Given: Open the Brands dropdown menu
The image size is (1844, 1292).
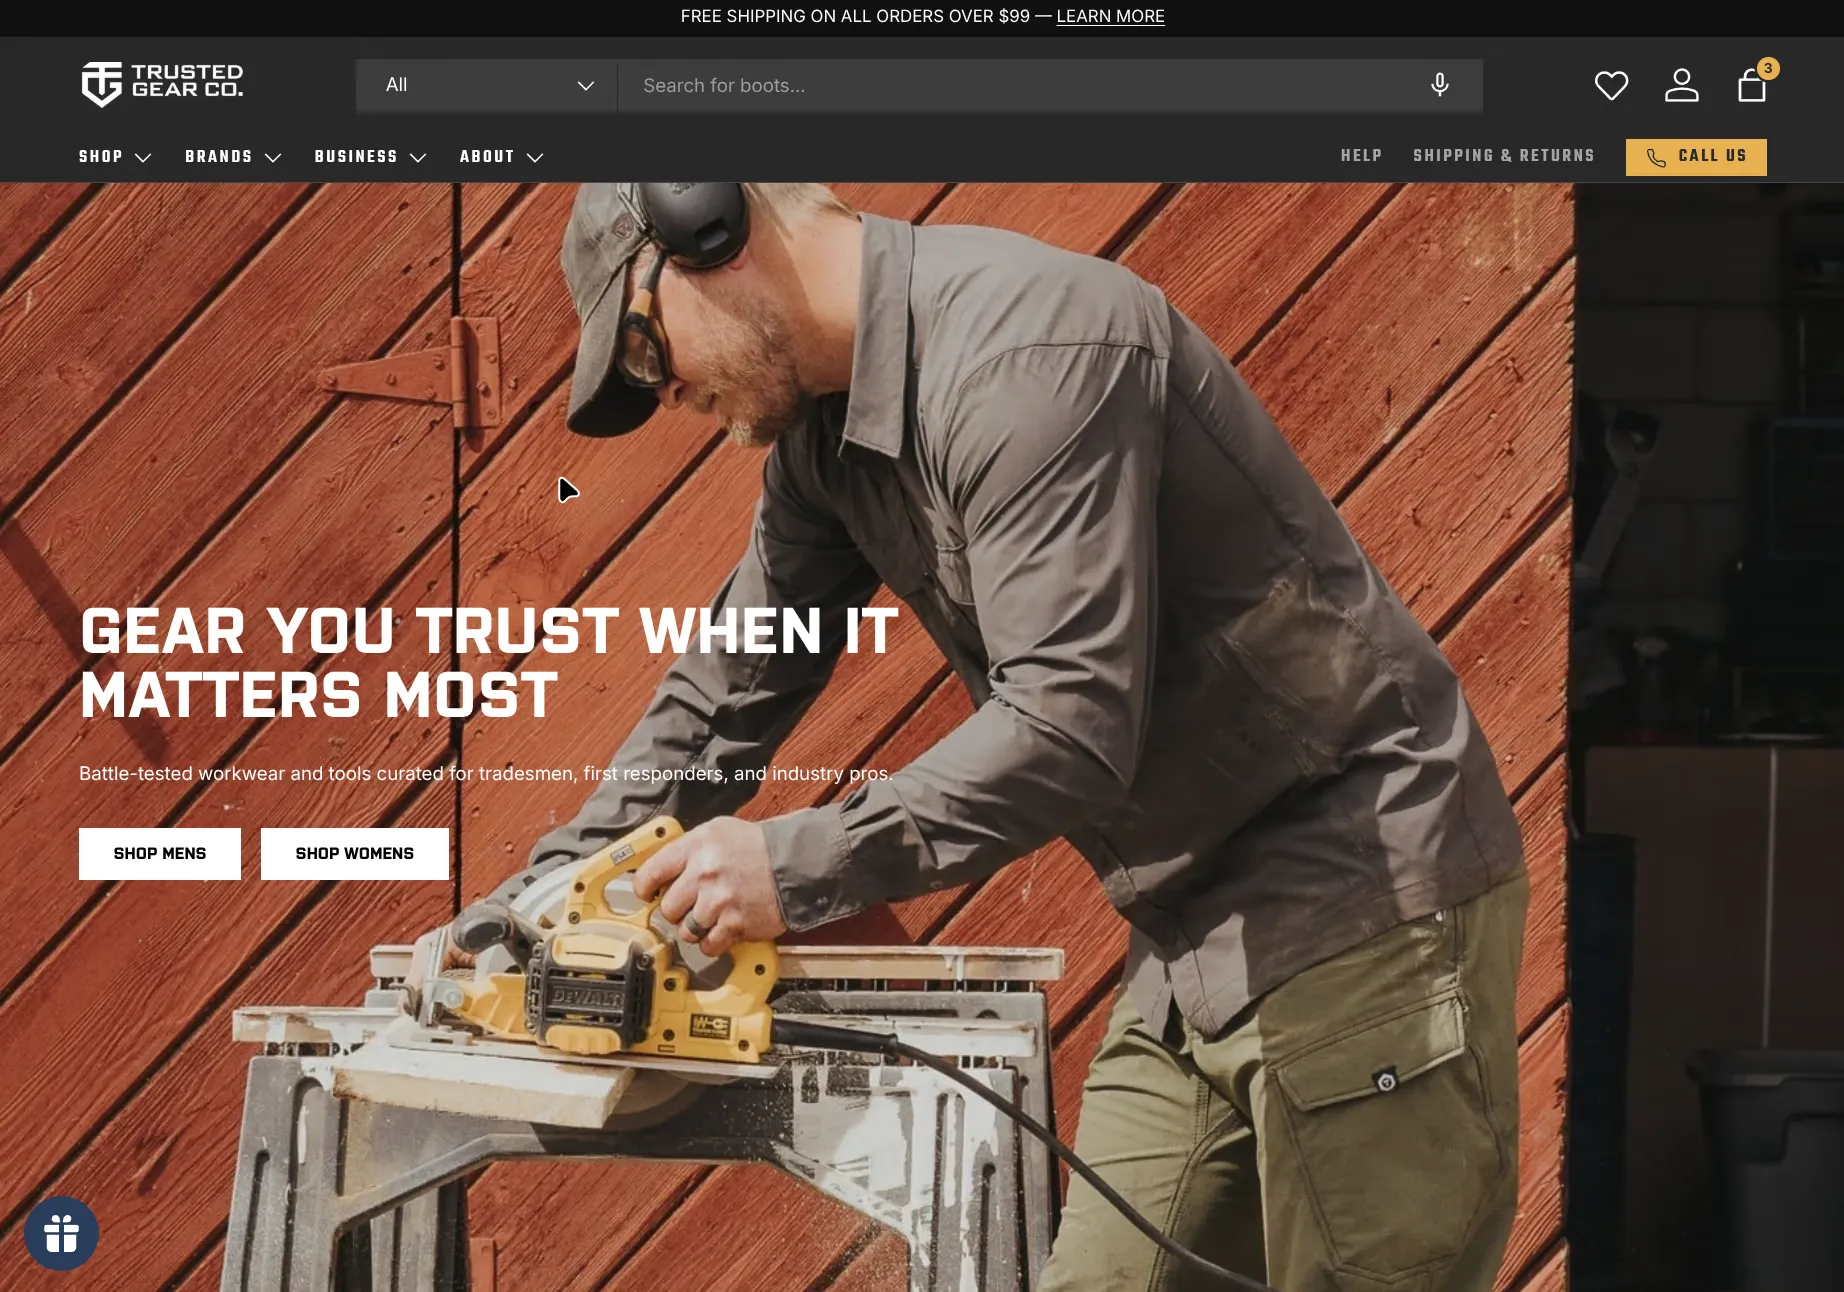Looking at the screenshot, I should click(x=232, y=157).
